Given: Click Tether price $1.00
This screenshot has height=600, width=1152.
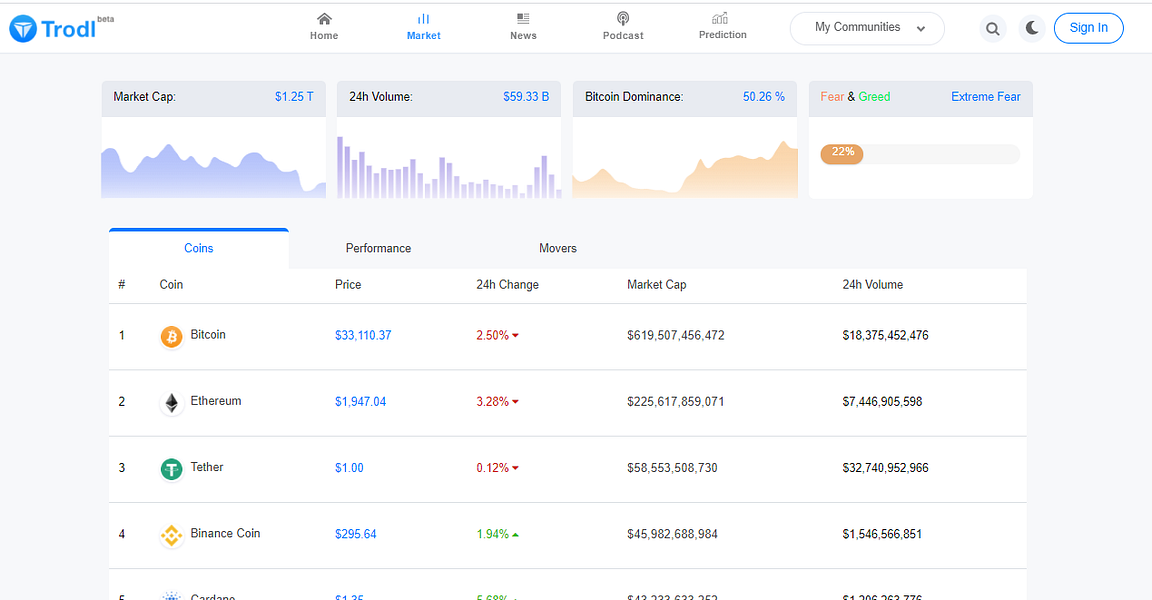Looking at the screenshot, I should click(349, 468).
